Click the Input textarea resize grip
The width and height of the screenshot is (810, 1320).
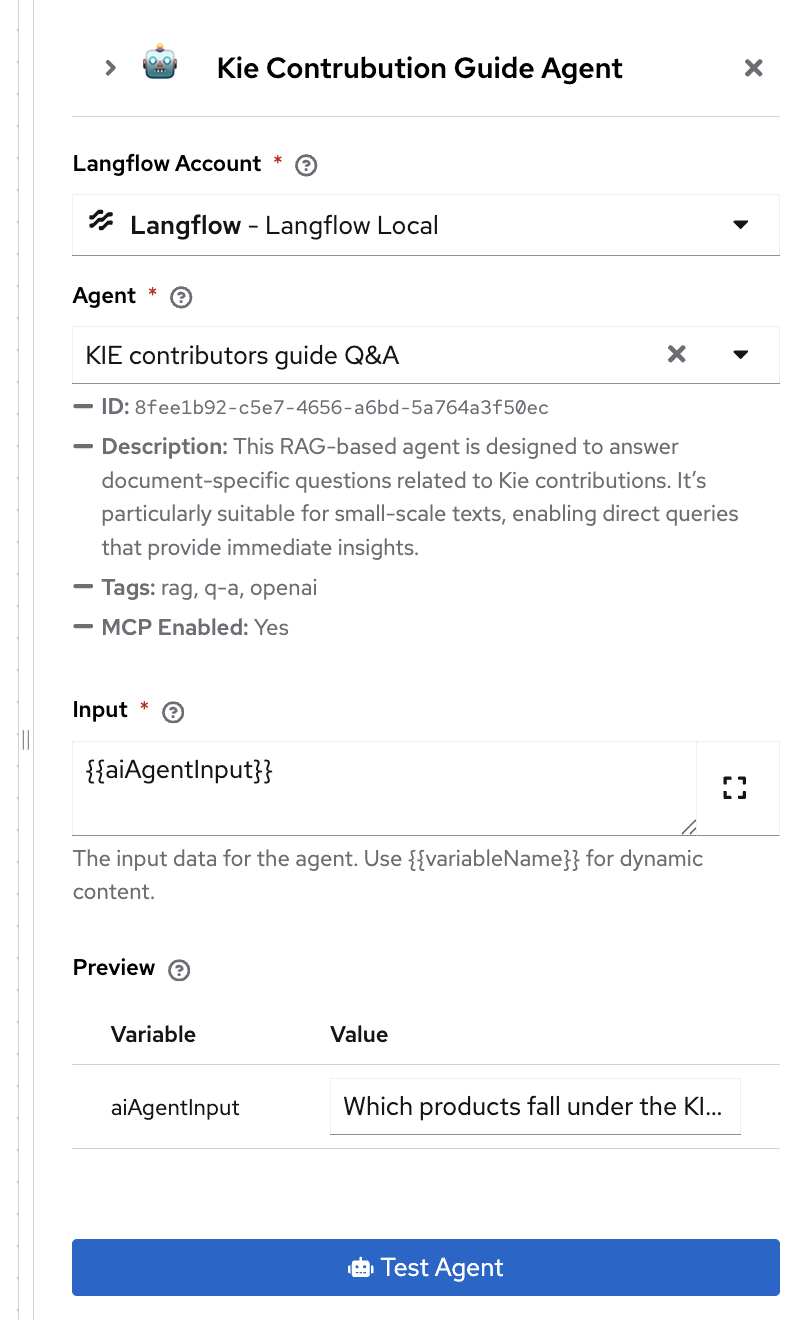(x=689, y=826)
